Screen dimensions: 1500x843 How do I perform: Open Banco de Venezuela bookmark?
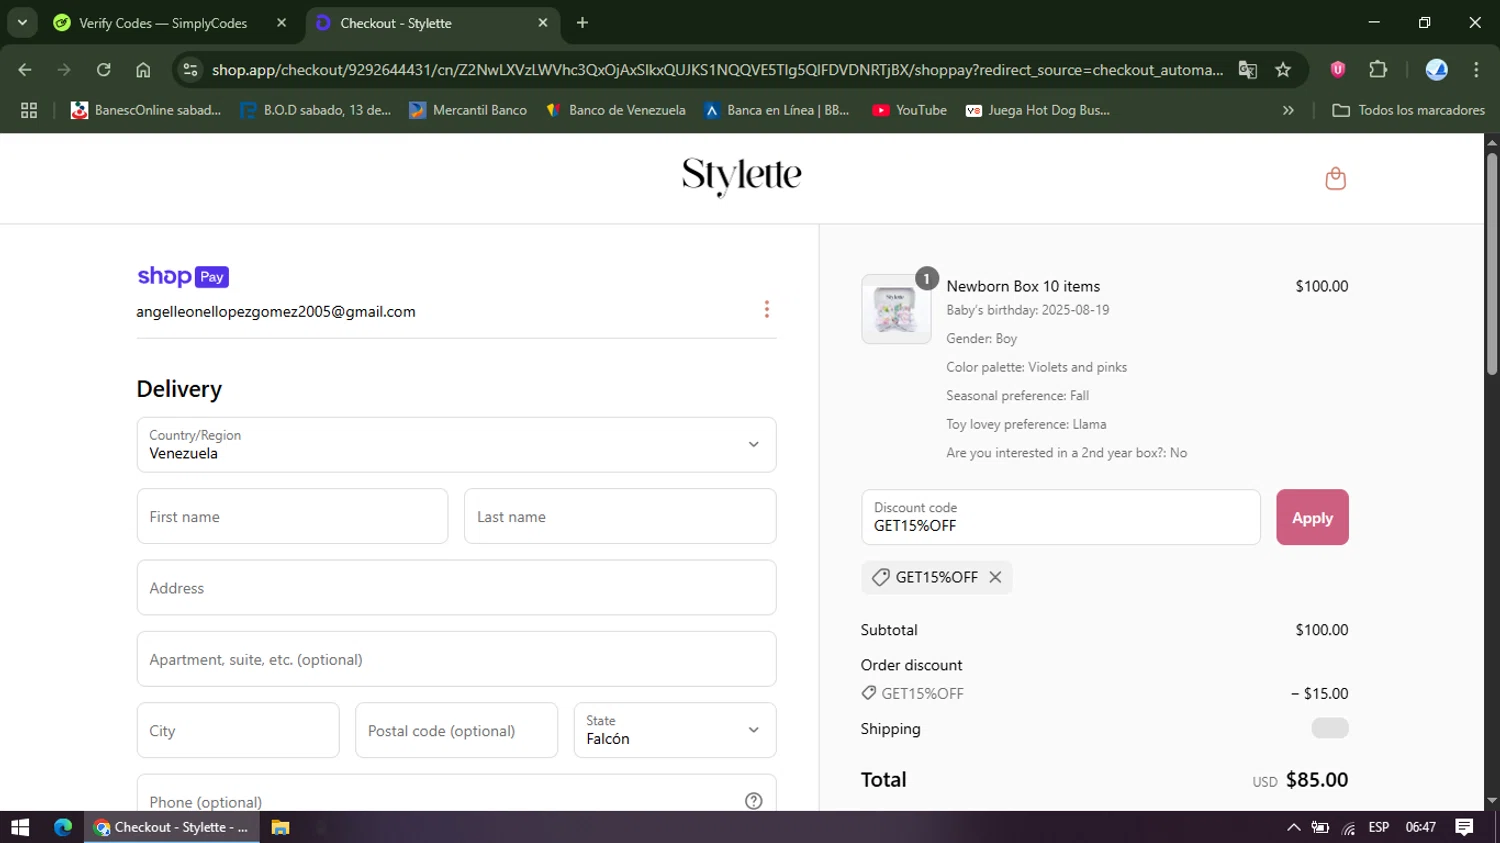[x=615, y=110]
